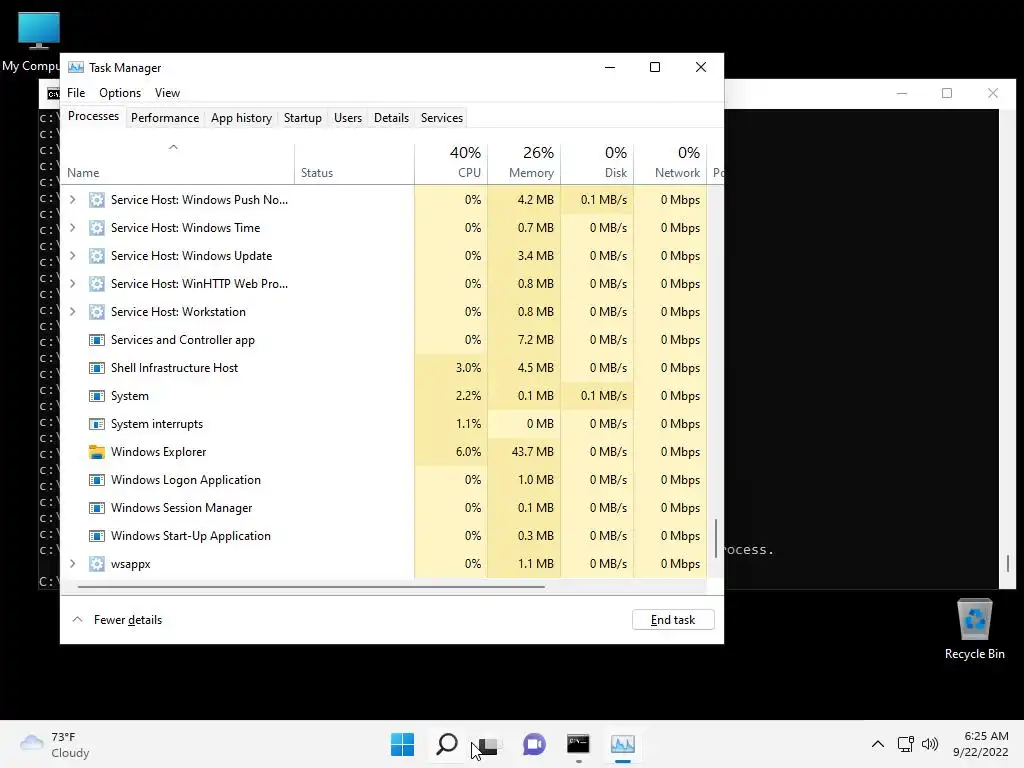Click the Task Manager vertical scrollbar thumb
This screenshot has width=1024, height=768.
tap(716, 538)
